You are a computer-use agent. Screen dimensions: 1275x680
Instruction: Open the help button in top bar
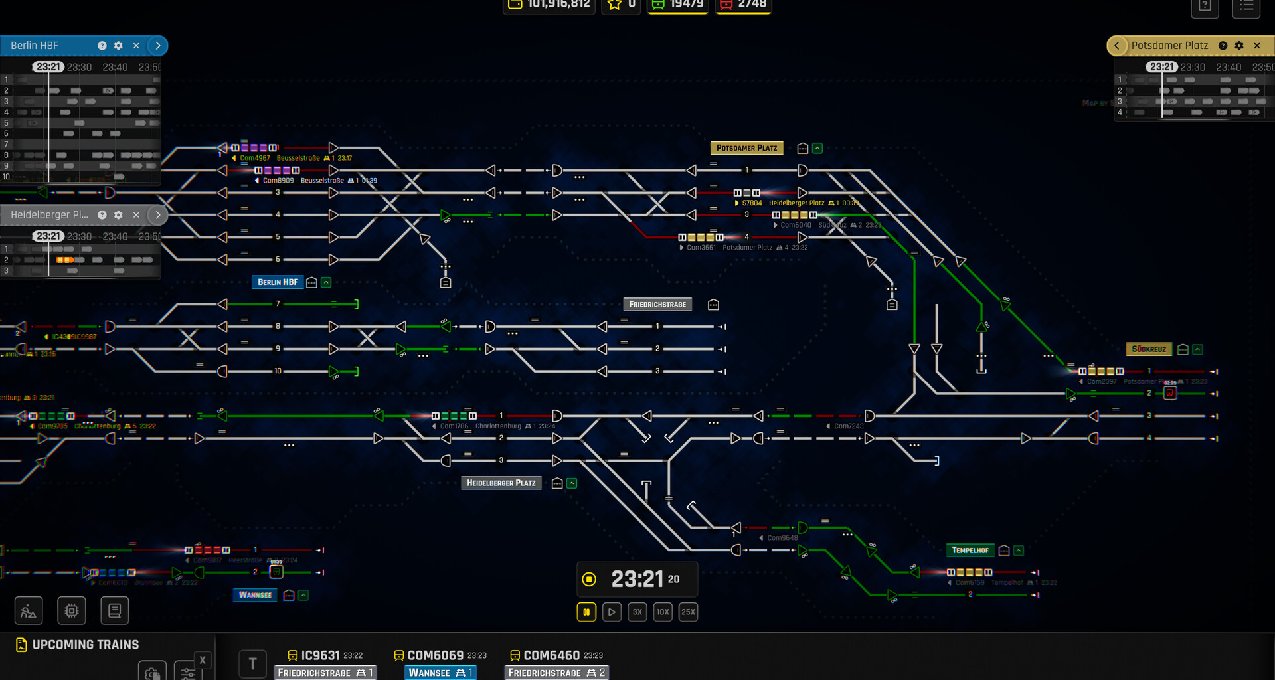pos(1205,6)
